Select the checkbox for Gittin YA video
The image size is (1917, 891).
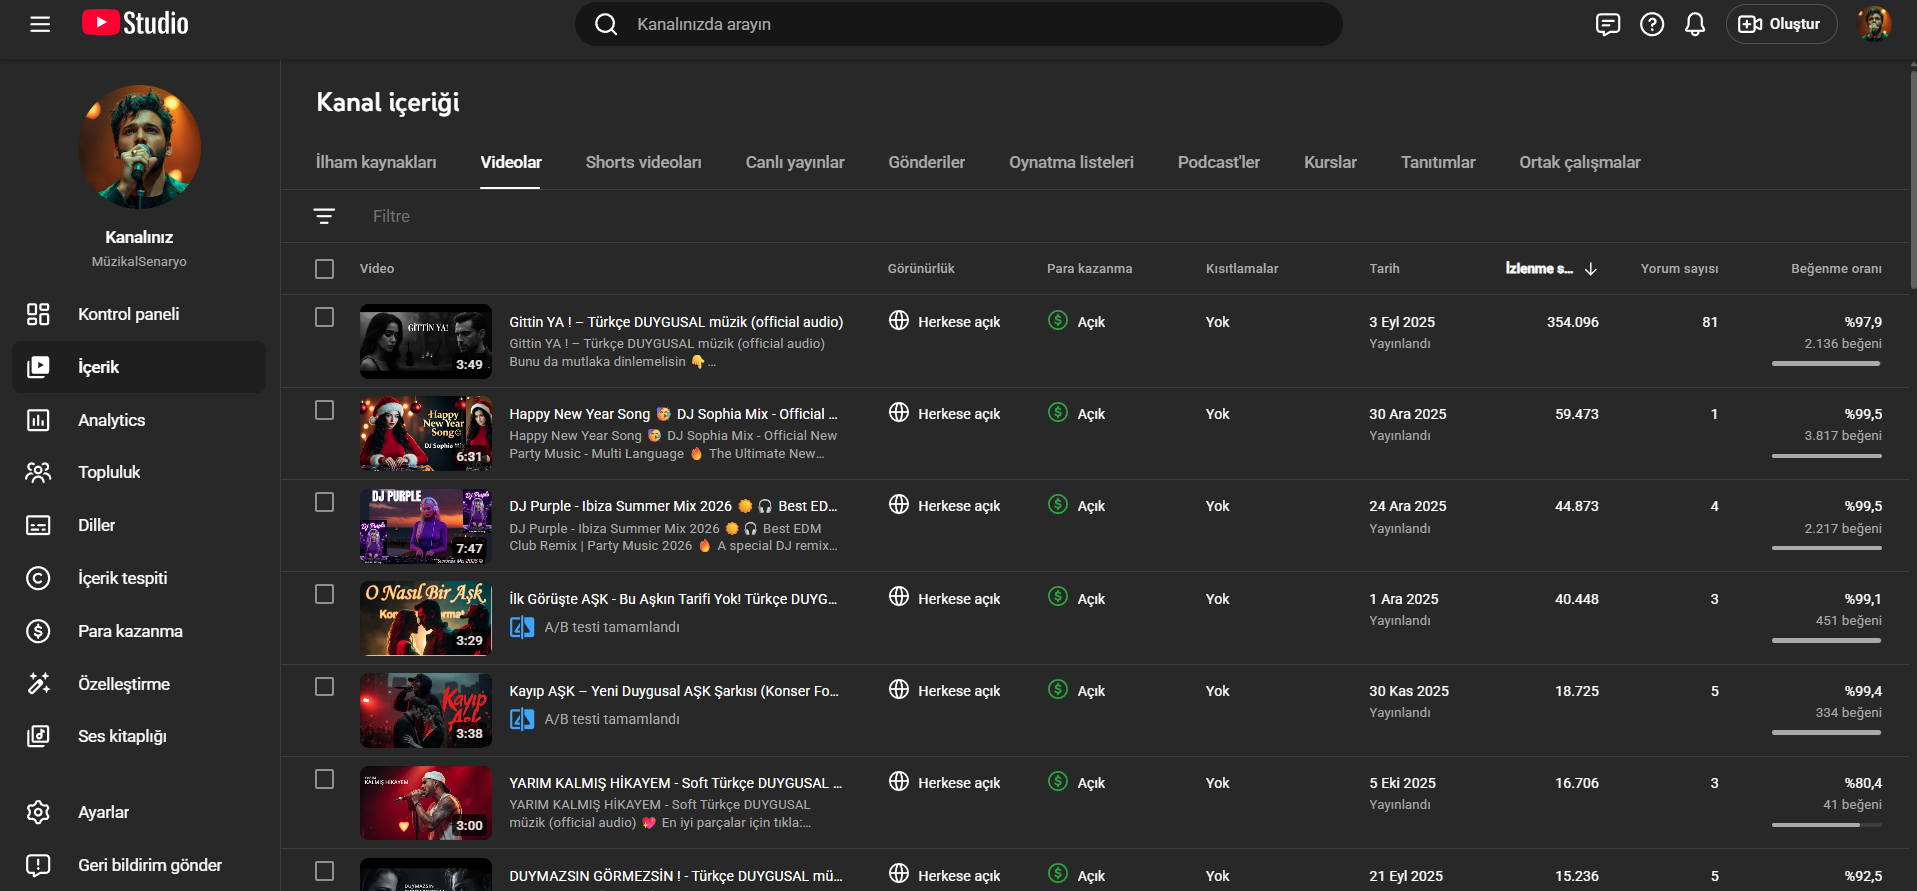click(324, 317)
